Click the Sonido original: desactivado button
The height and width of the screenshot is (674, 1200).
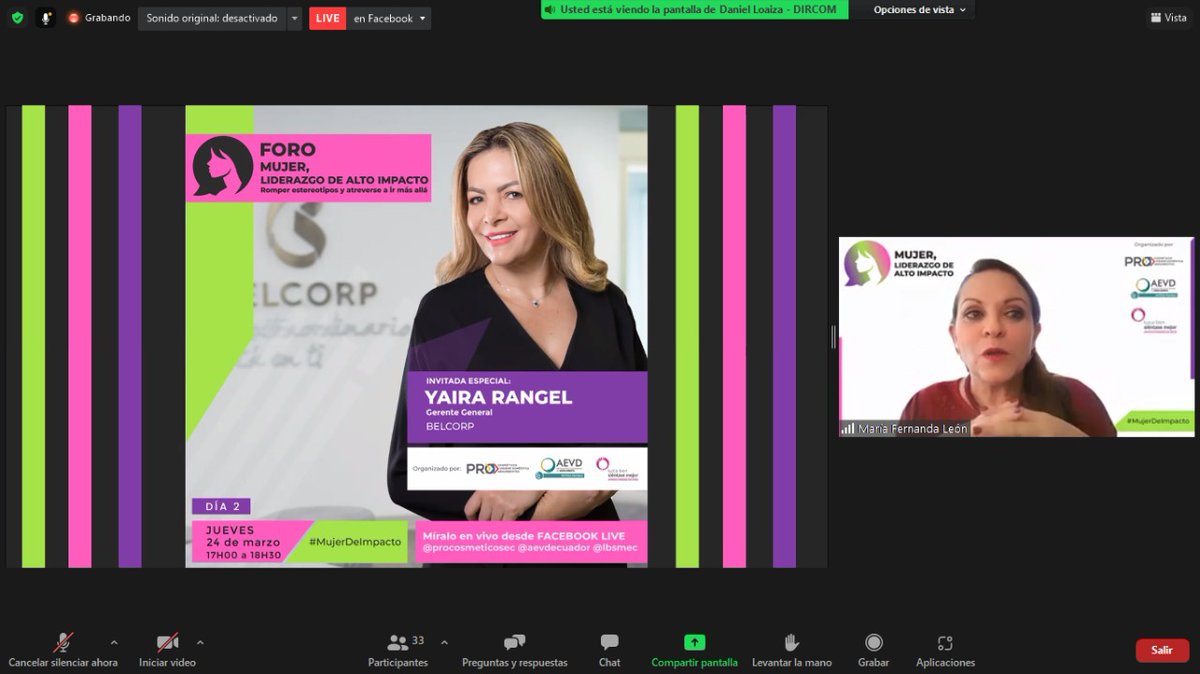(211, 18)
